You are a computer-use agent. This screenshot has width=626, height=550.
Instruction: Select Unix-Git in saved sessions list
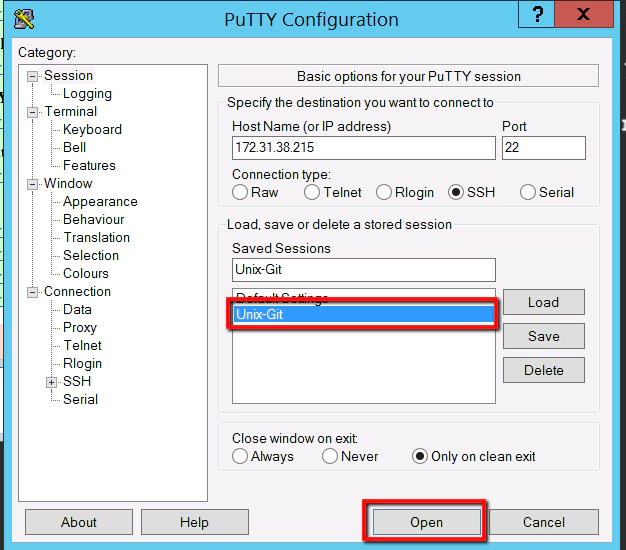(364, 315)
